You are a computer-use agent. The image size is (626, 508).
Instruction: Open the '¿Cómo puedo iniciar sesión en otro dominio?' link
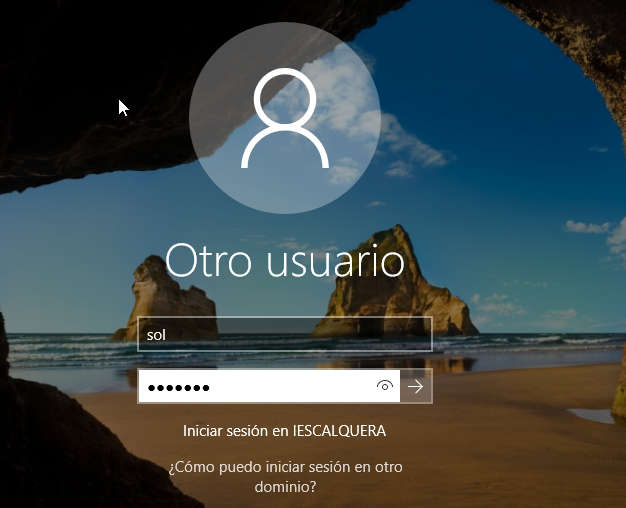coord(285,476)
